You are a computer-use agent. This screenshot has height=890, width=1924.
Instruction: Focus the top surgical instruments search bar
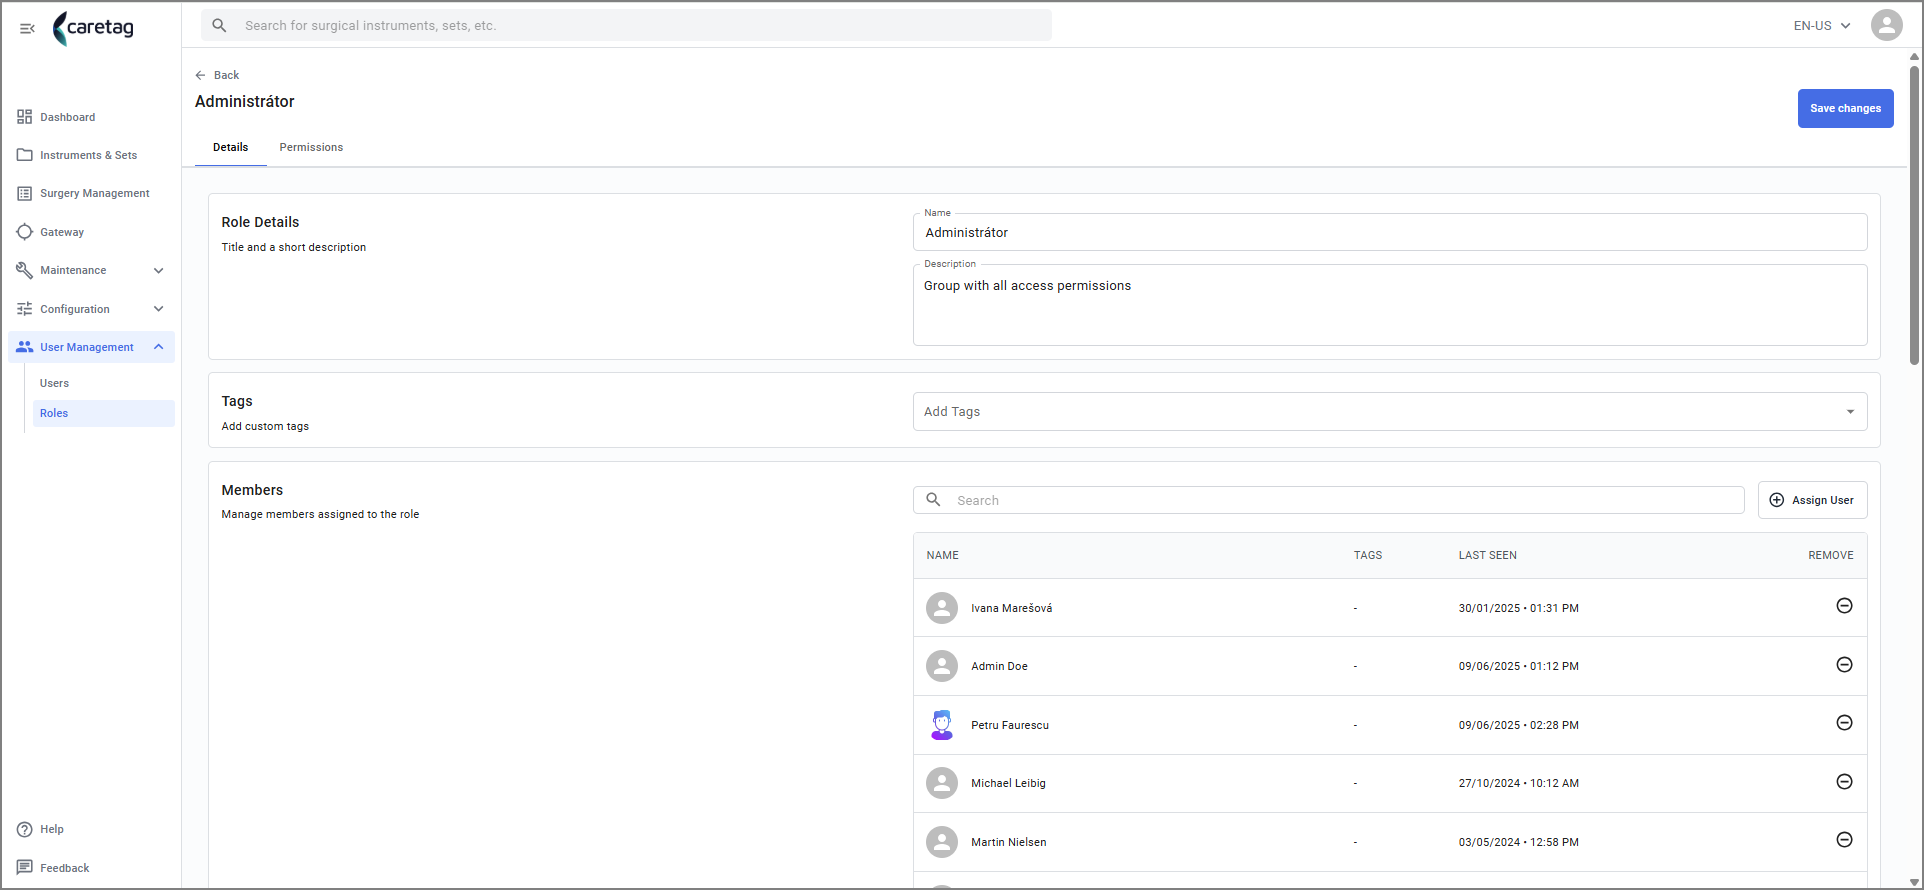pyautogui.click(x=626, y=25)
